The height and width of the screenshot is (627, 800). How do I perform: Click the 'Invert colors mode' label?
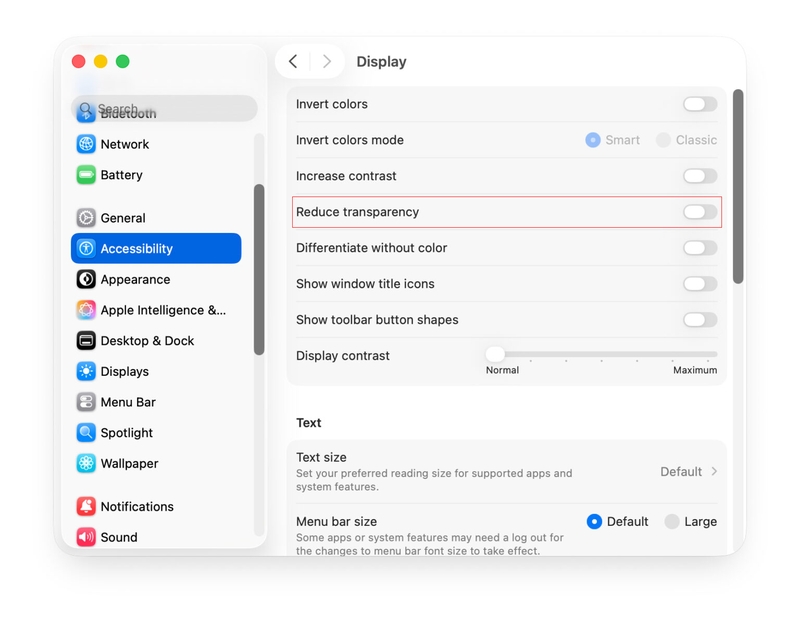click(x=350, y=140)
